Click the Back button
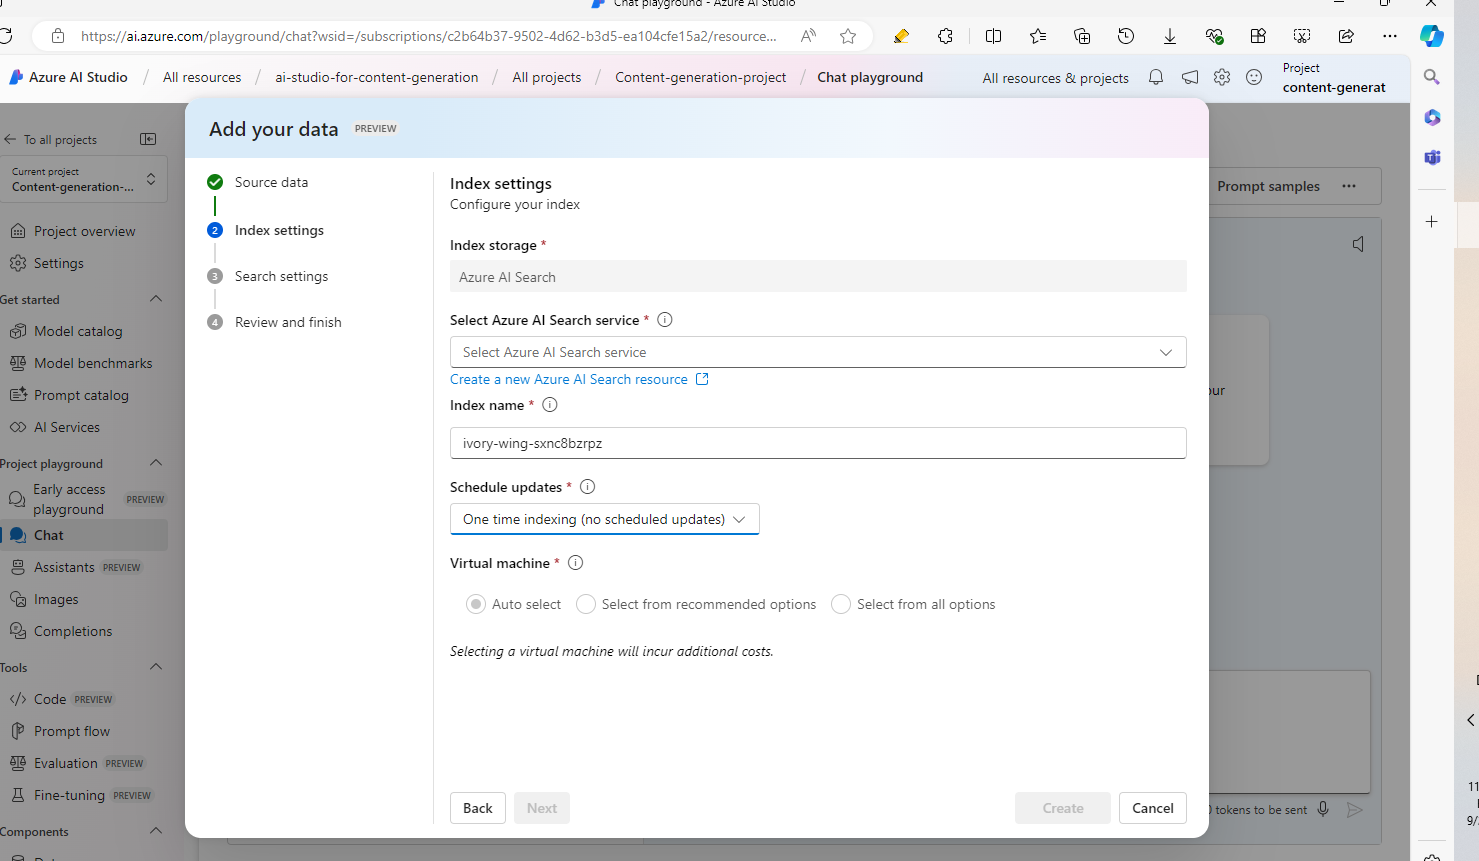The image size is (1479, 861). click(x=478, y=808)
